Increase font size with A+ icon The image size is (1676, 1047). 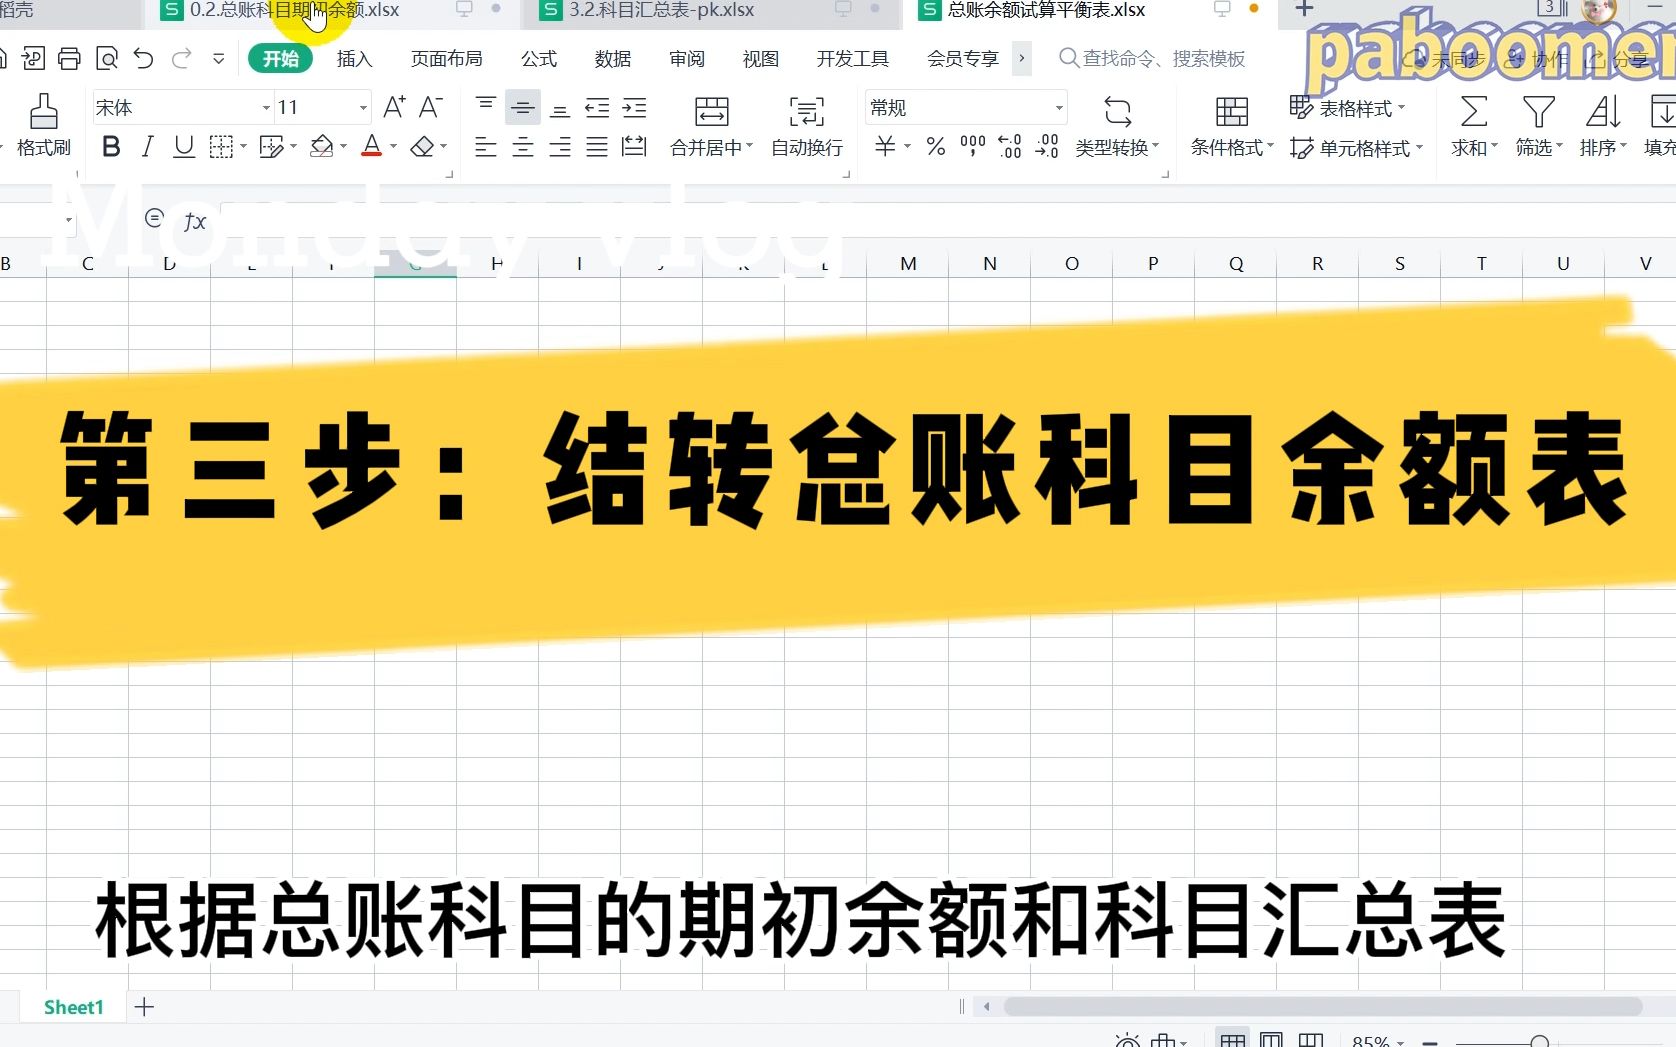click(394, 107)
